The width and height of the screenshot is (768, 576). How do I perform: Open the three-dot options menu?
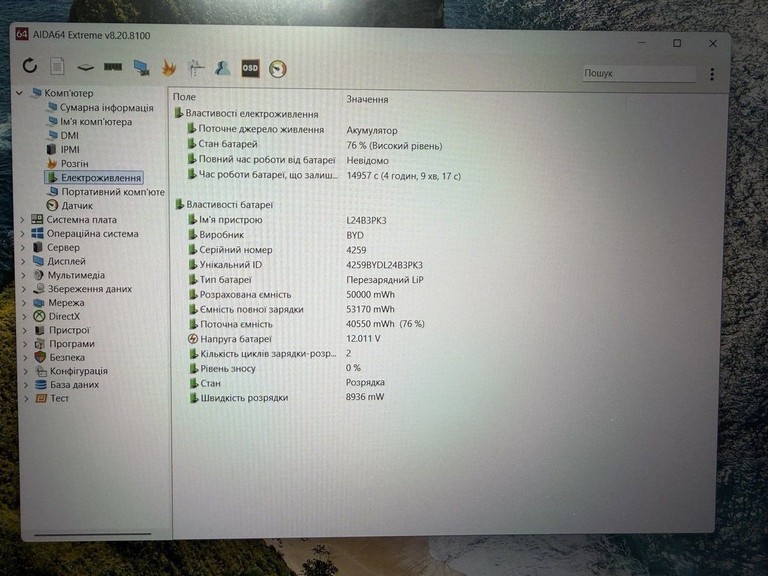pos(712,74)
